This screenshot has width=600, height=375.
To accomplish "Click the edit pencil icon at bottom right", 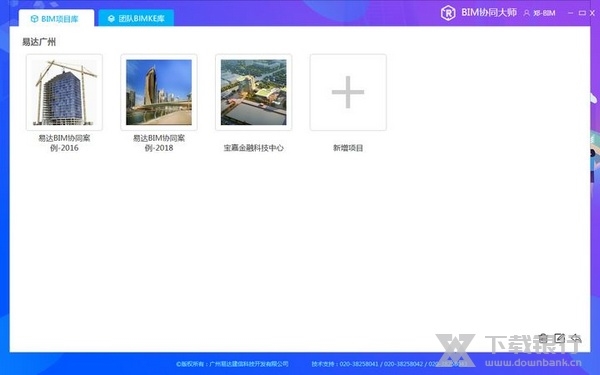I will coord(559,338).
